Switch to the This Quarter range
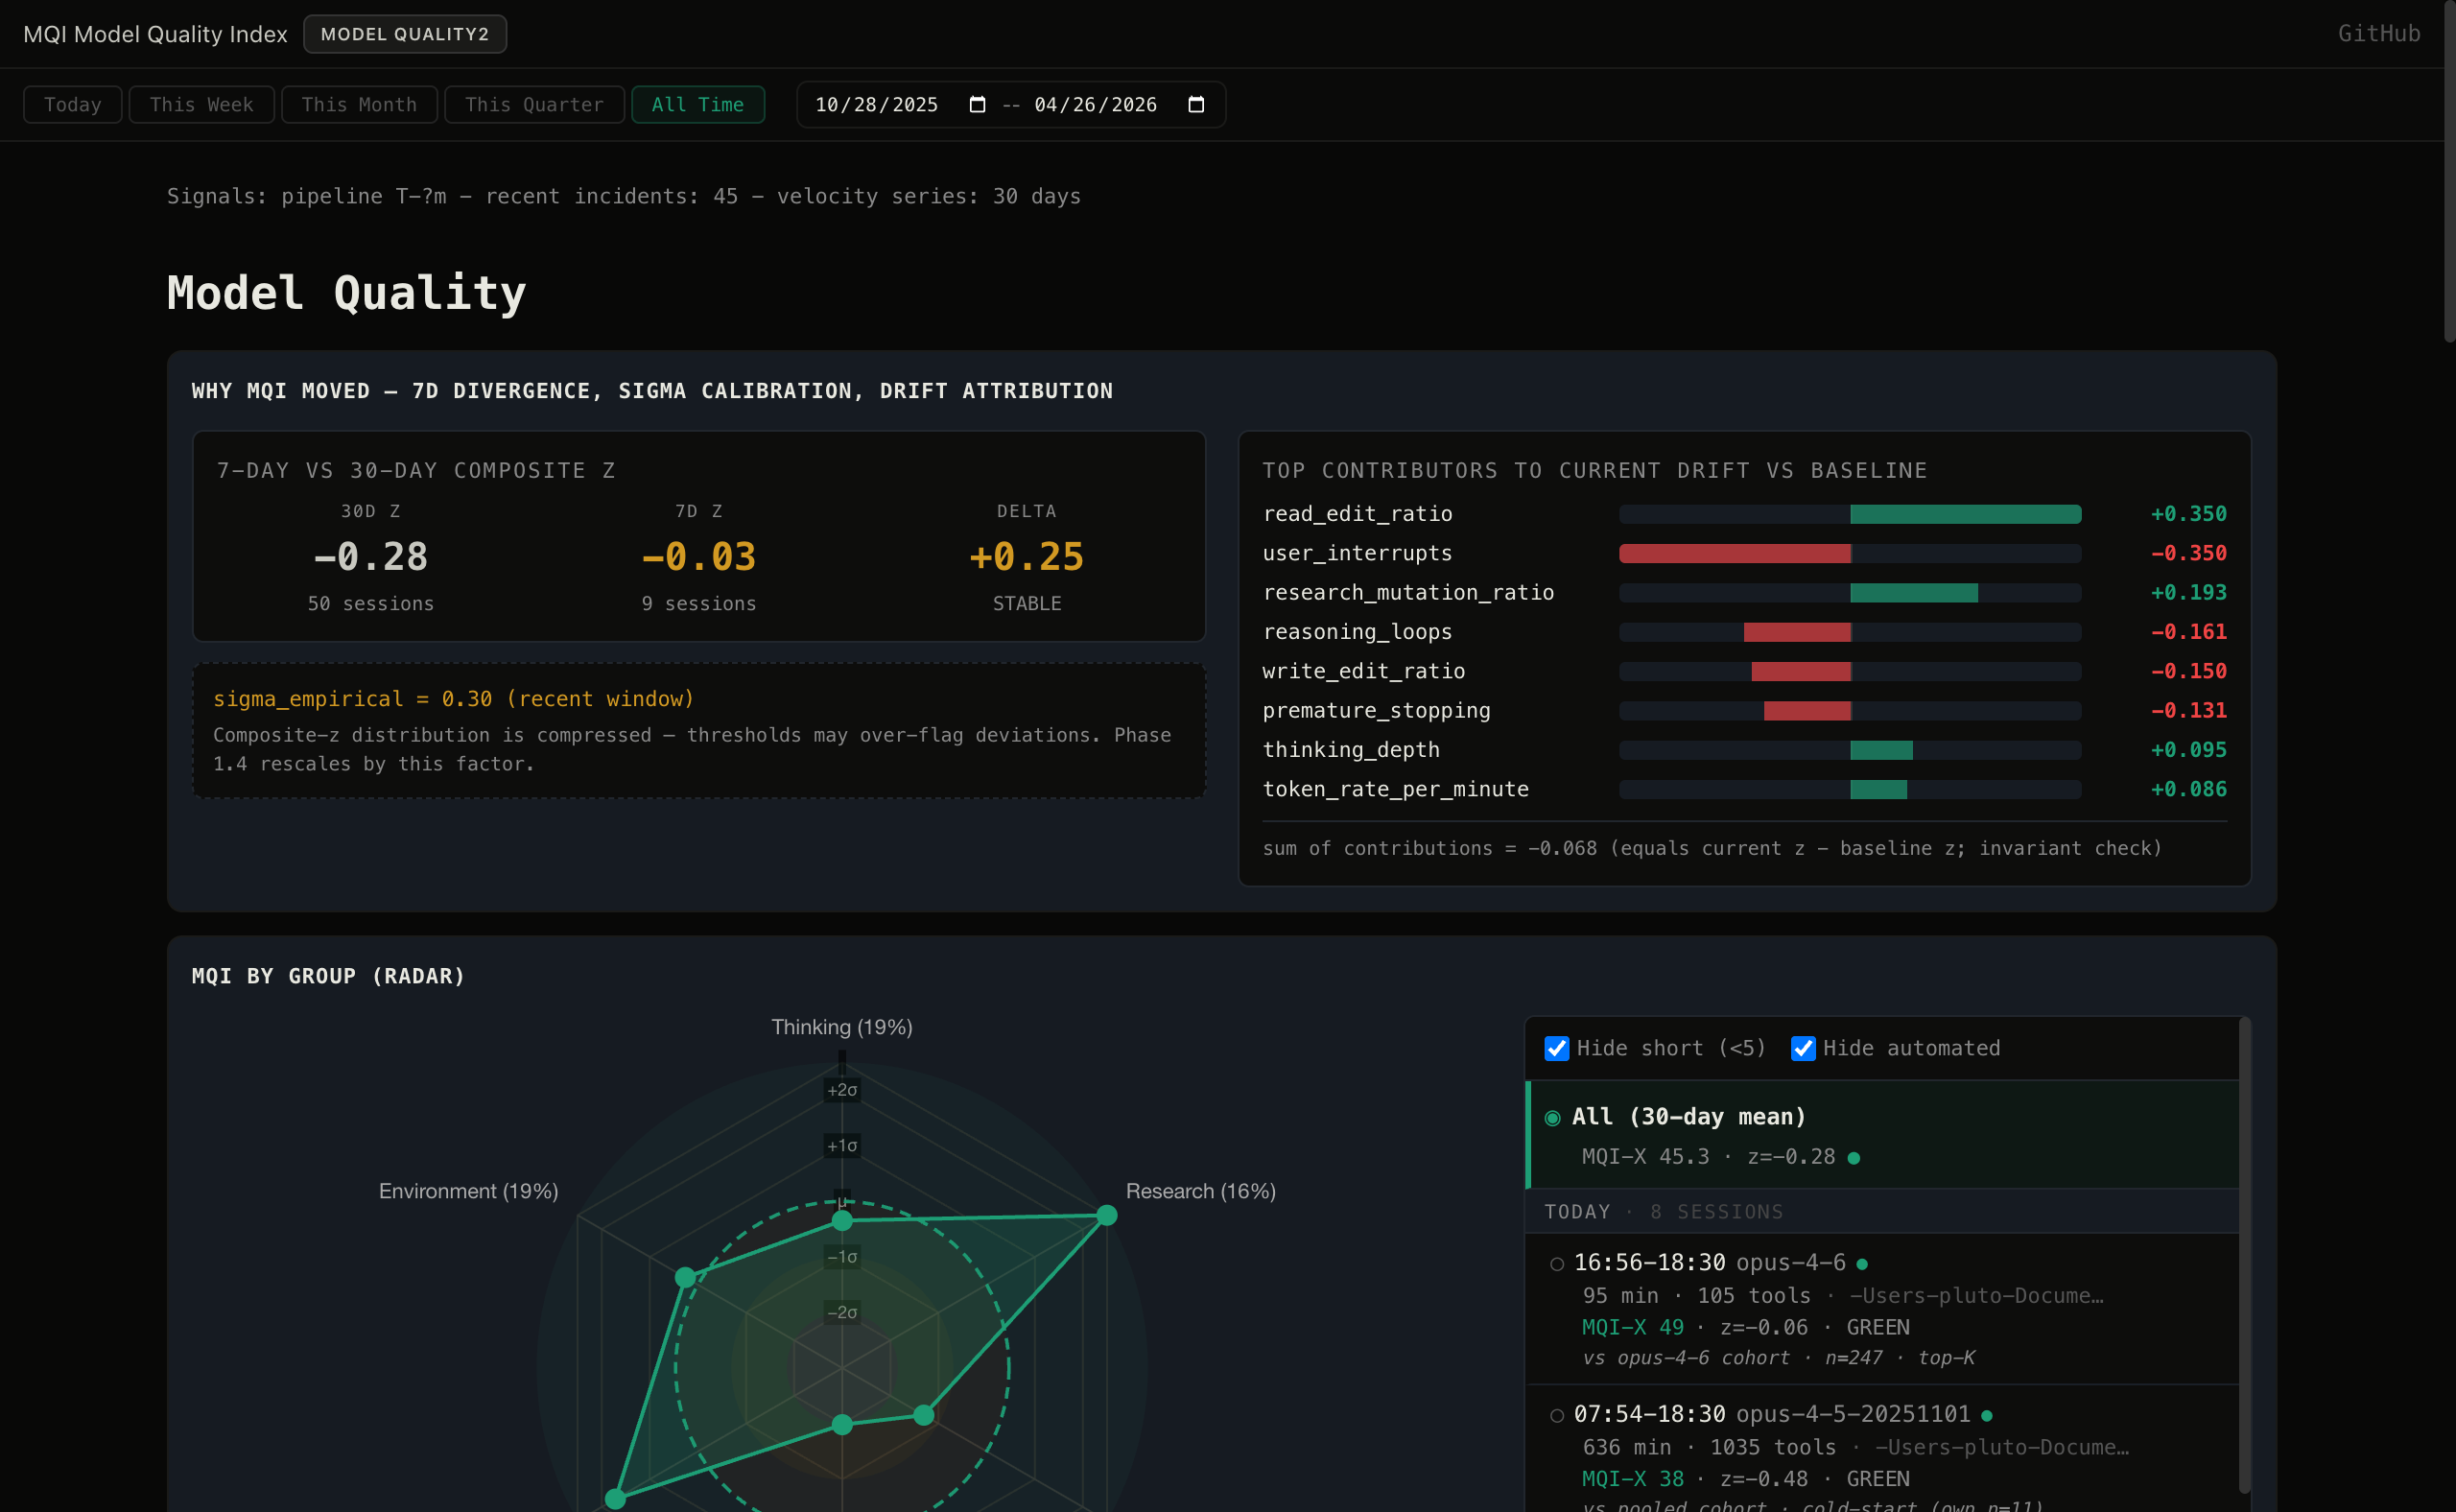The image size is (2456, 1512). pyautogui.click(x=534, y=105)
